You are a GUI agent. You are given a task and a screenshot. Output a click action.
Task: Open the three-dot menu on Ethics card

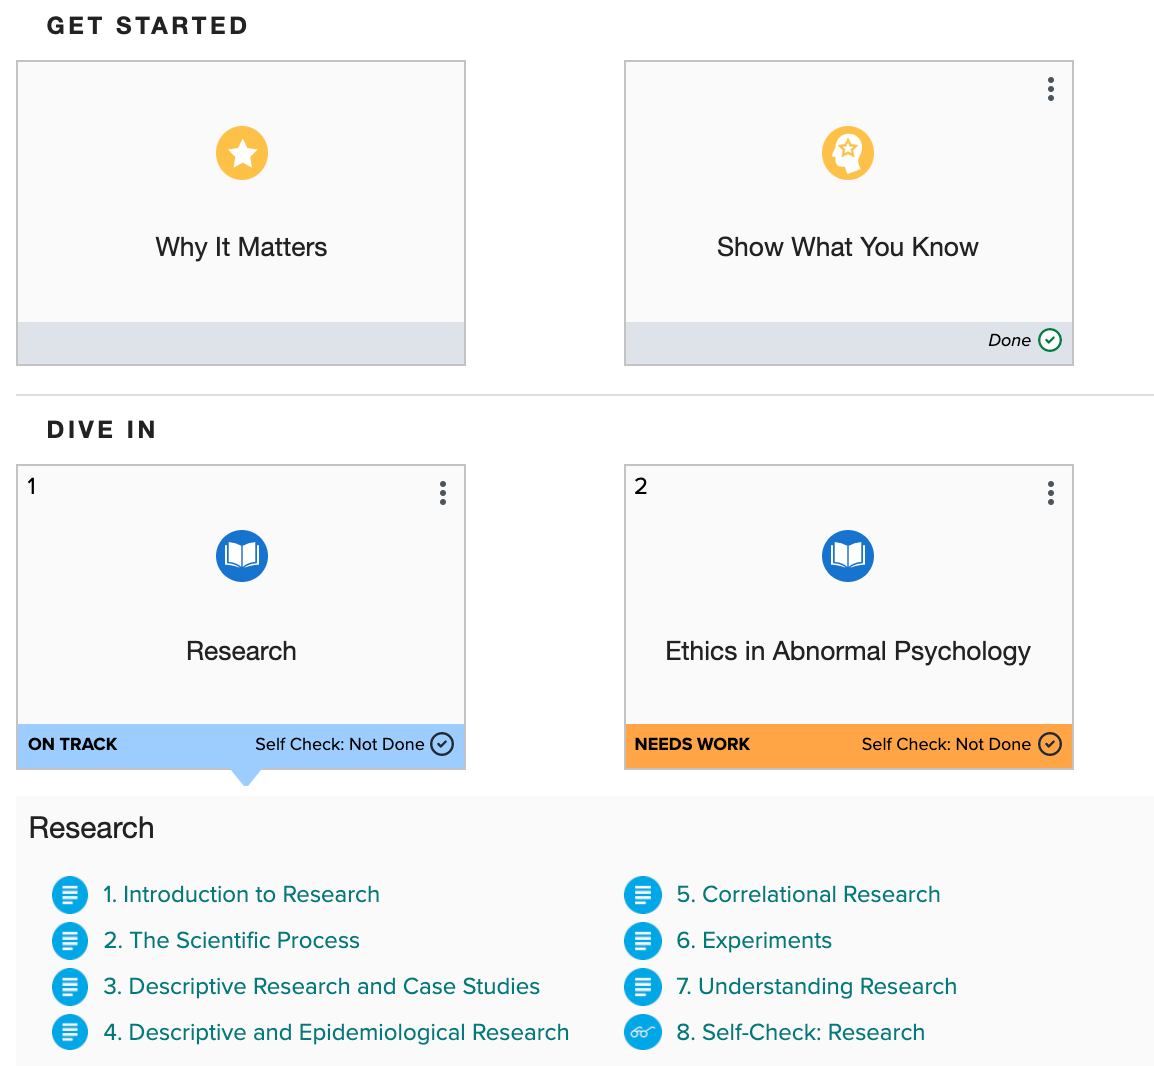point(1050,493)
